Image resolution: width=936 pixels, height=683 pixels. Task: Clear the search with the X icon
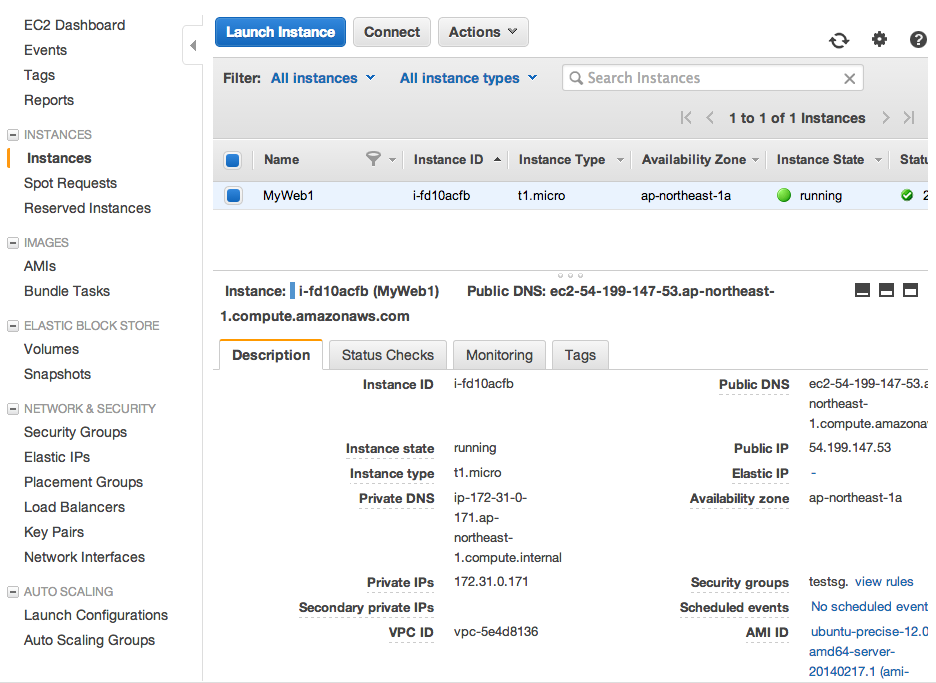point(849,78)
